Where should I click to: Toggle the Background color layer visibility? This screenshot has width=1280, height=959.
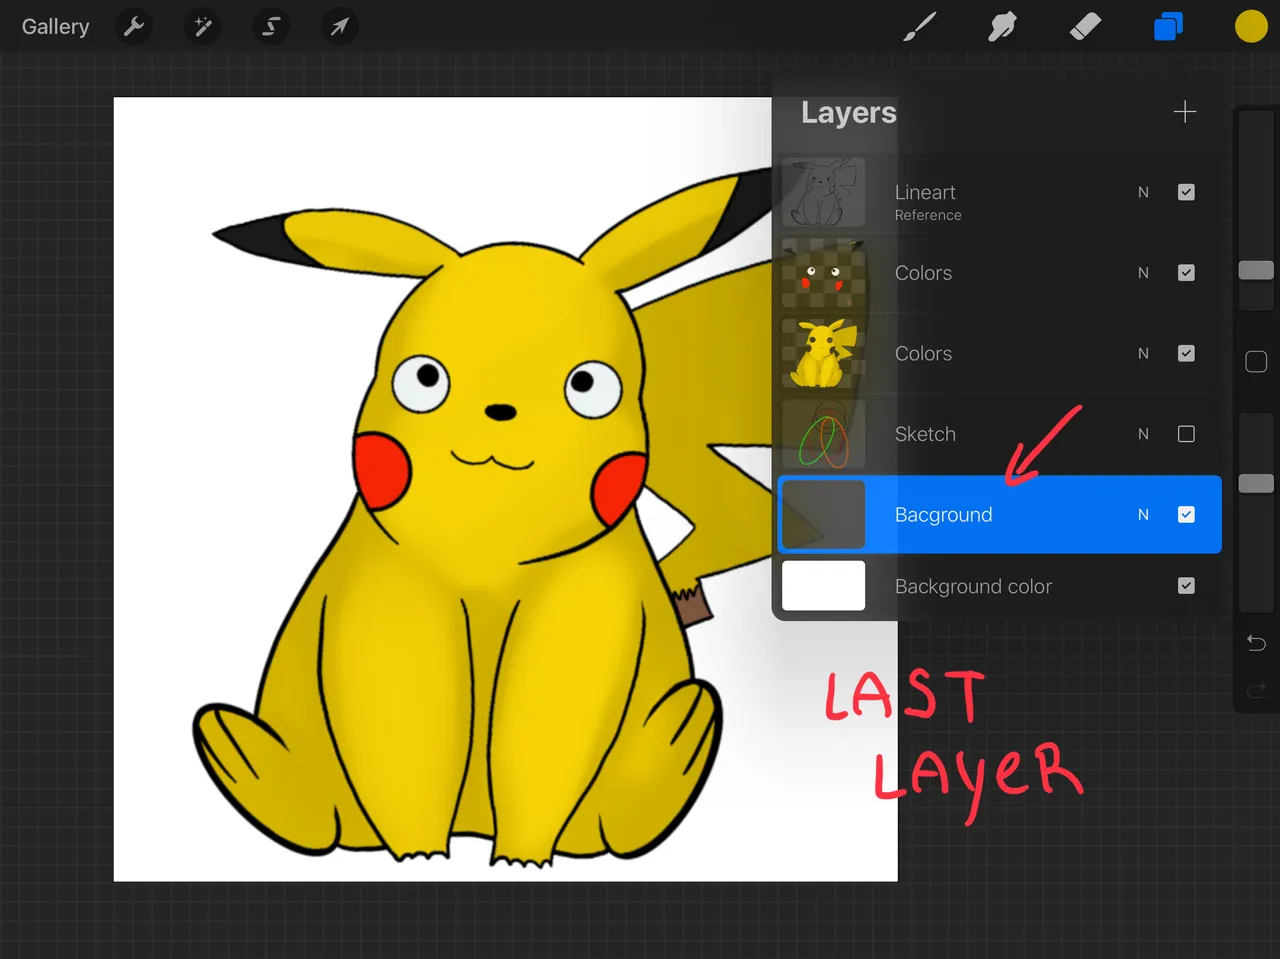(x=1186, y=586)
